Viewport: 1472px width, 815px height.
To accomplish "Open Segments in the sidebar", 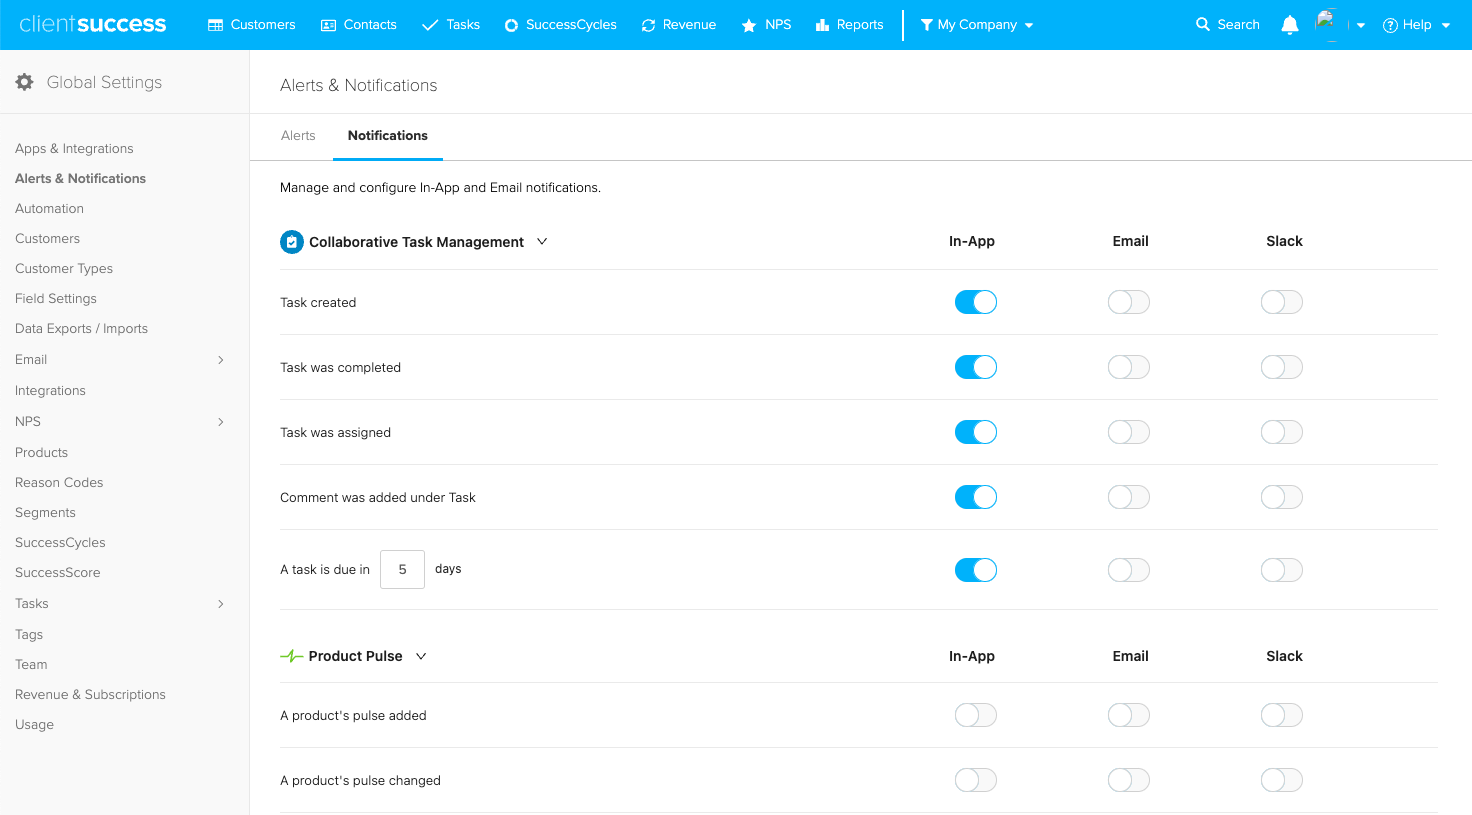I will (45, 512).
